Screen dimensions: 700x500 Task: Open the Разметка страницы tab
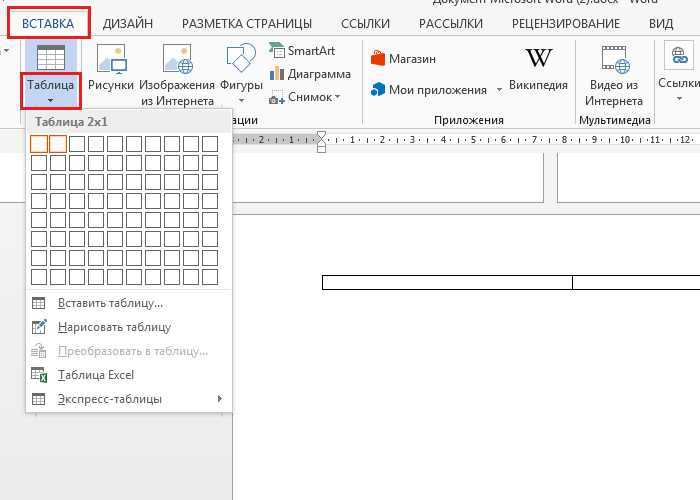pyautogui.click(x=247, y=23)
